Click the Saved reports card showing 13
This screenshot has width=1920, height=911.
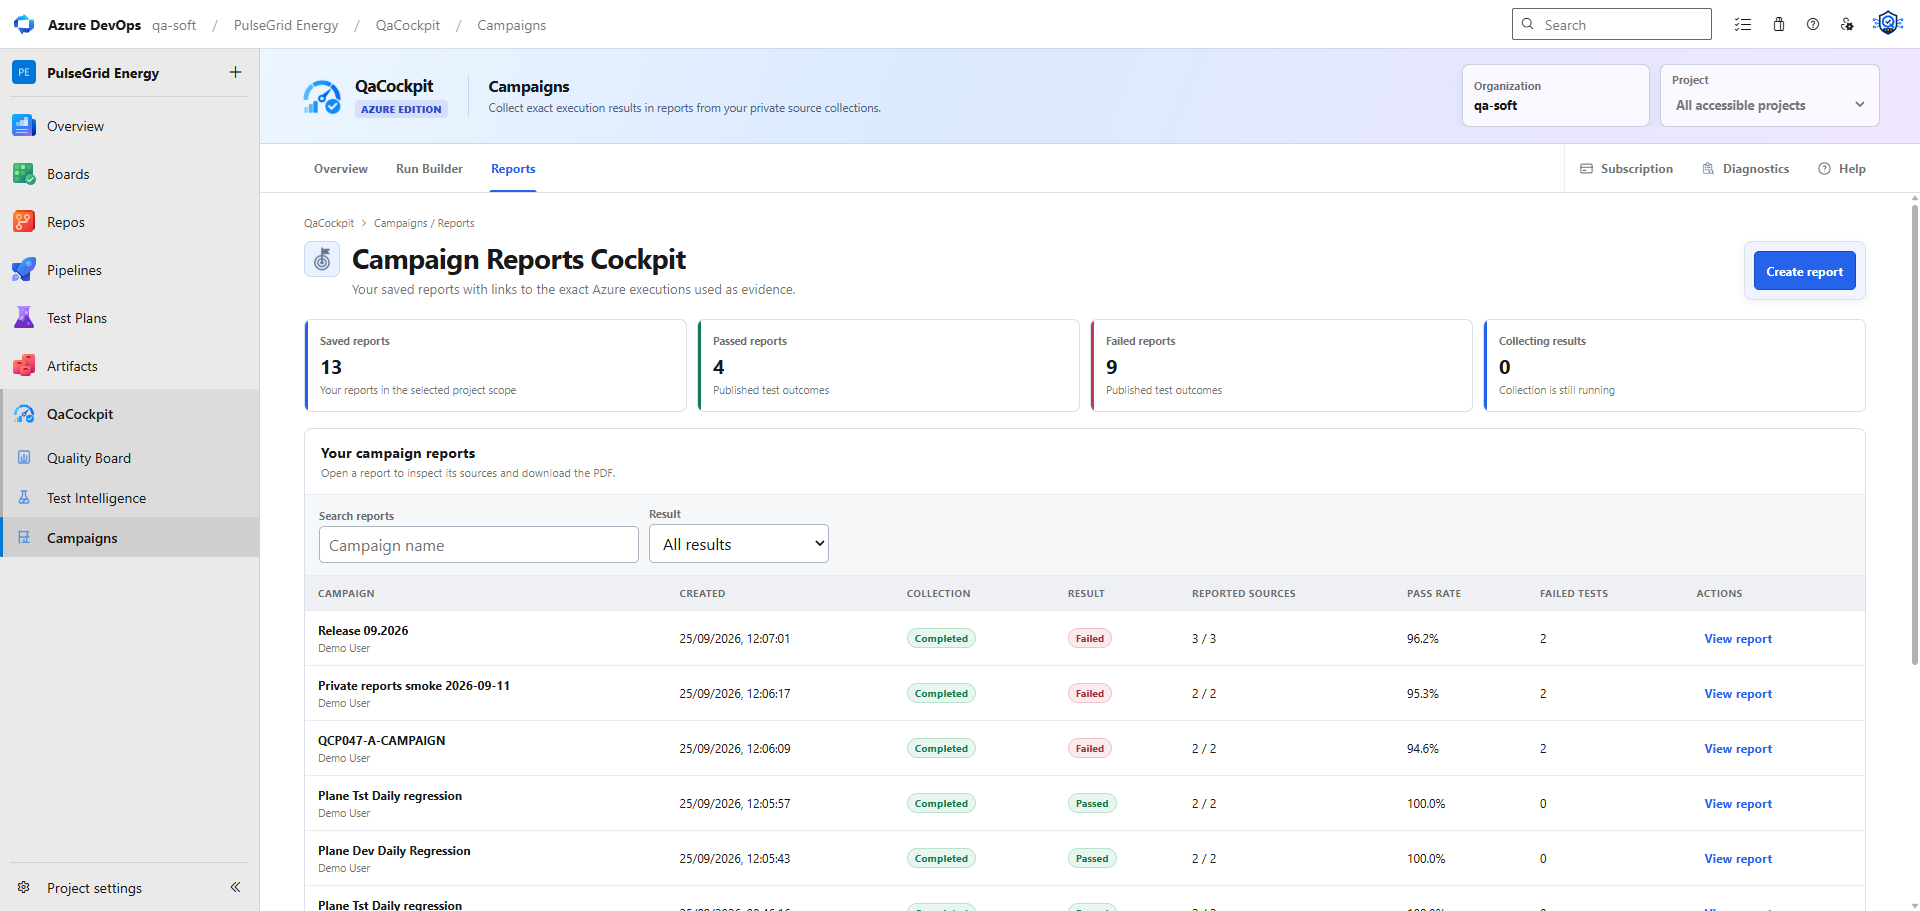(495, 365)
